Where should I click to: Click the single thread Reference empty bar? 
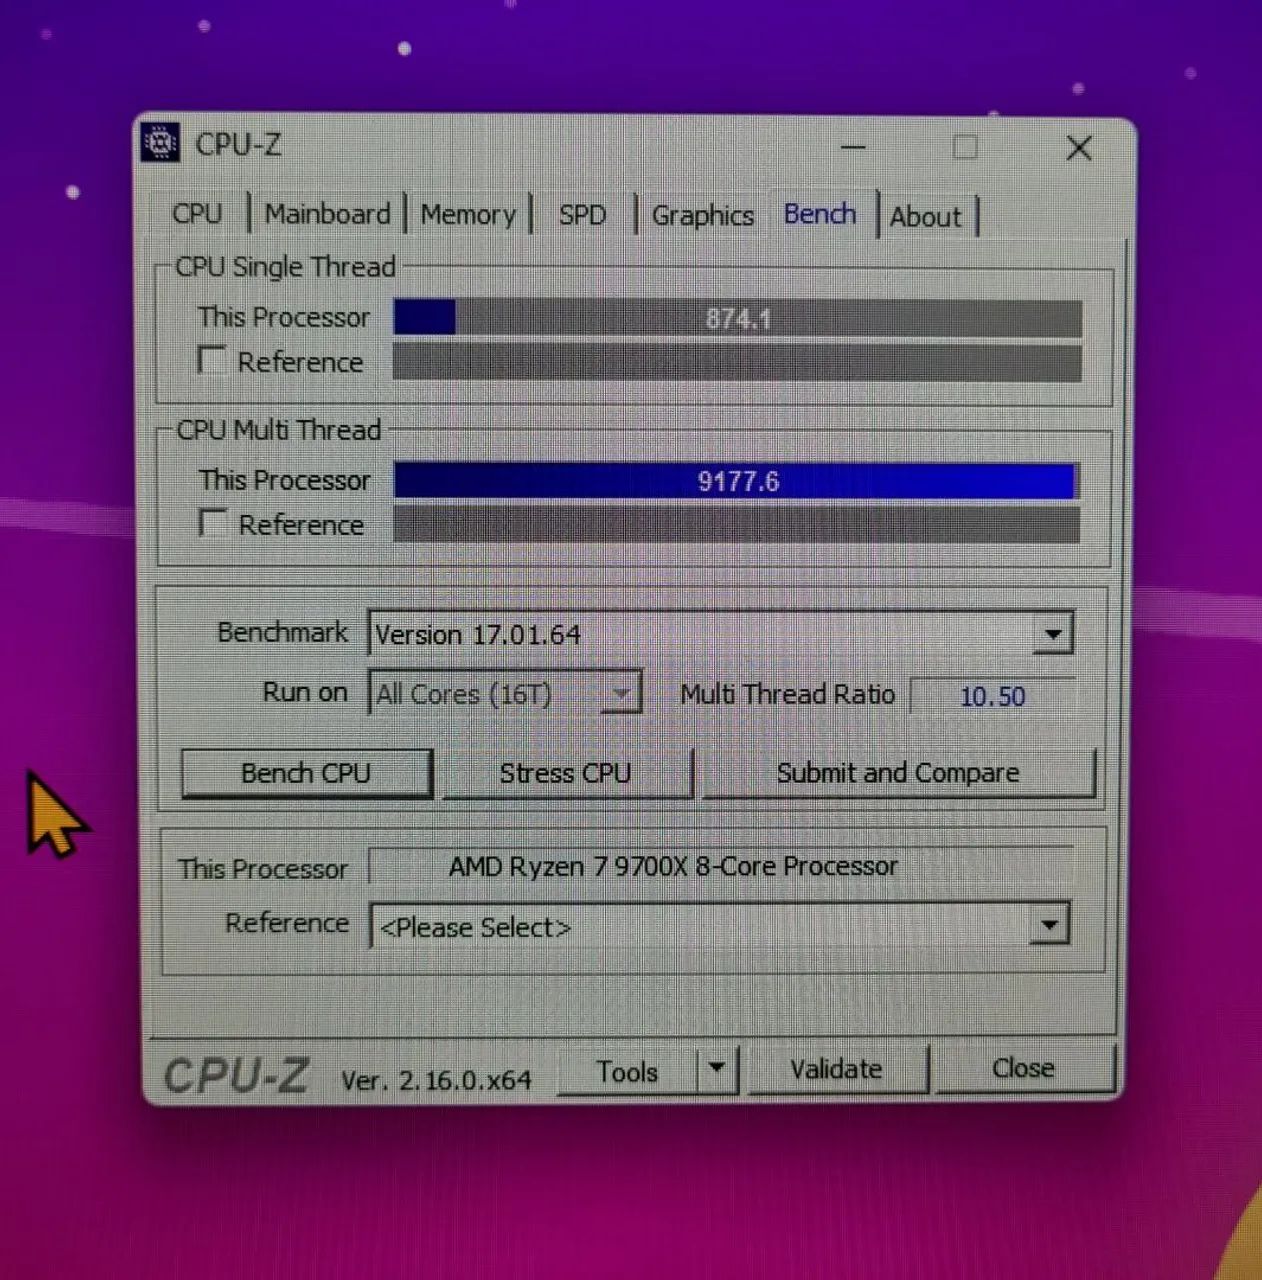737,362
